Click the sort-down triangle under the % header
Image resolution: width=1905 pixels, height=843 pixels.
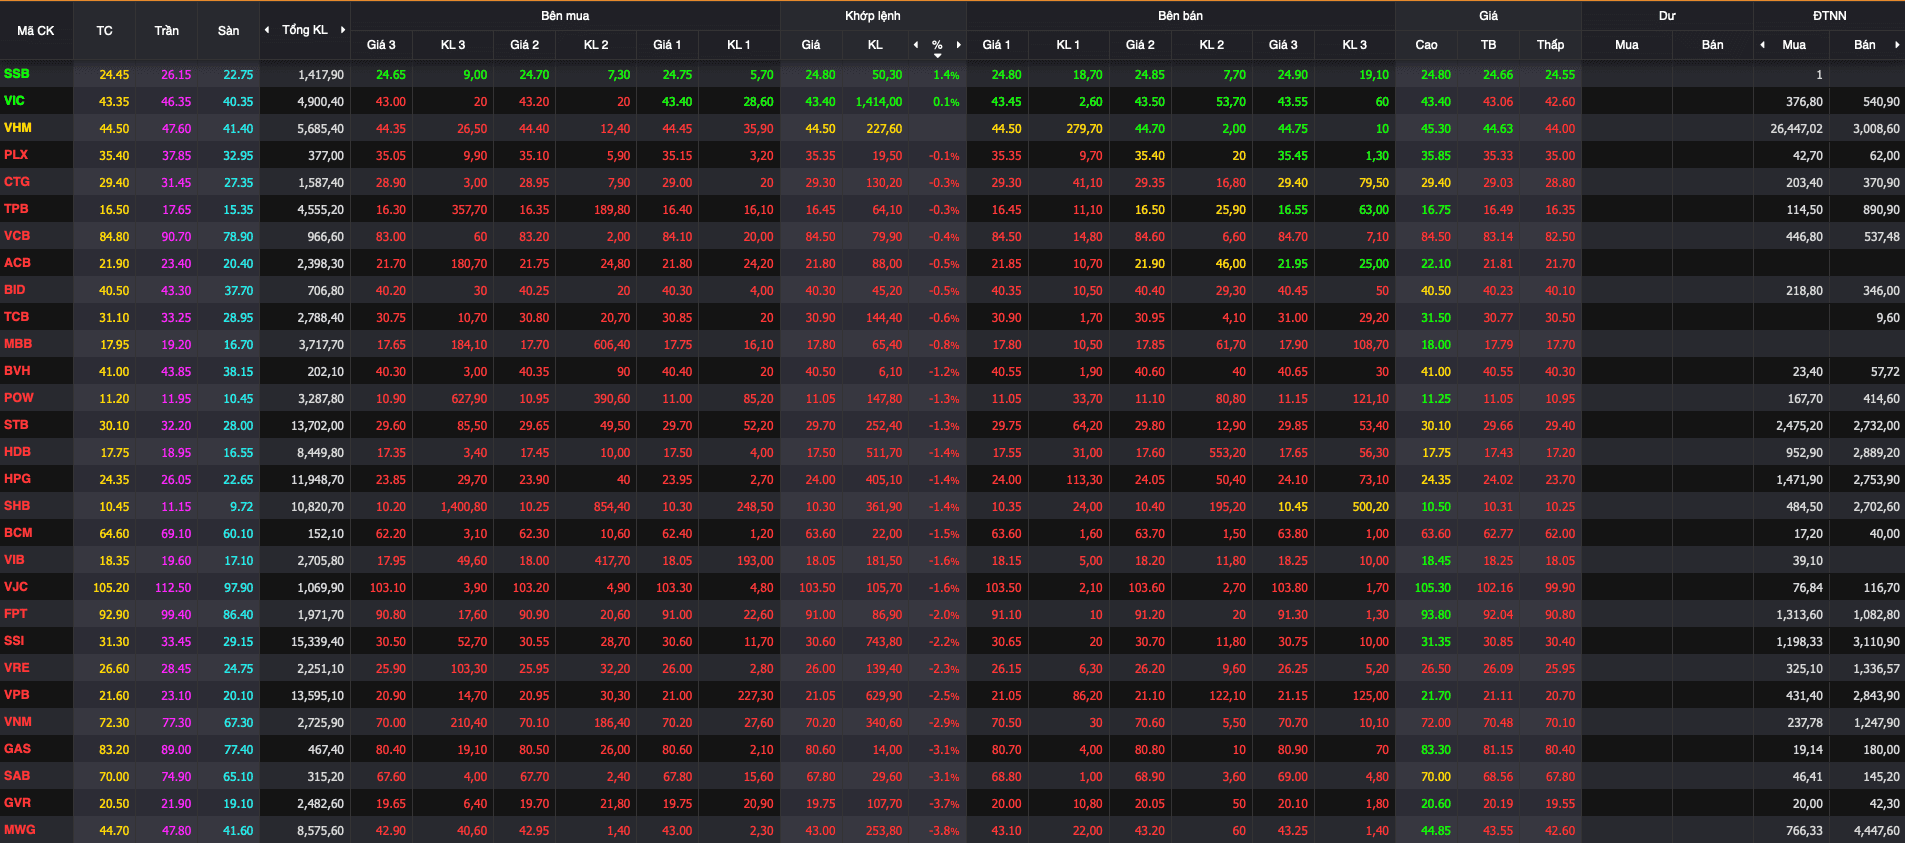[937, 56]
